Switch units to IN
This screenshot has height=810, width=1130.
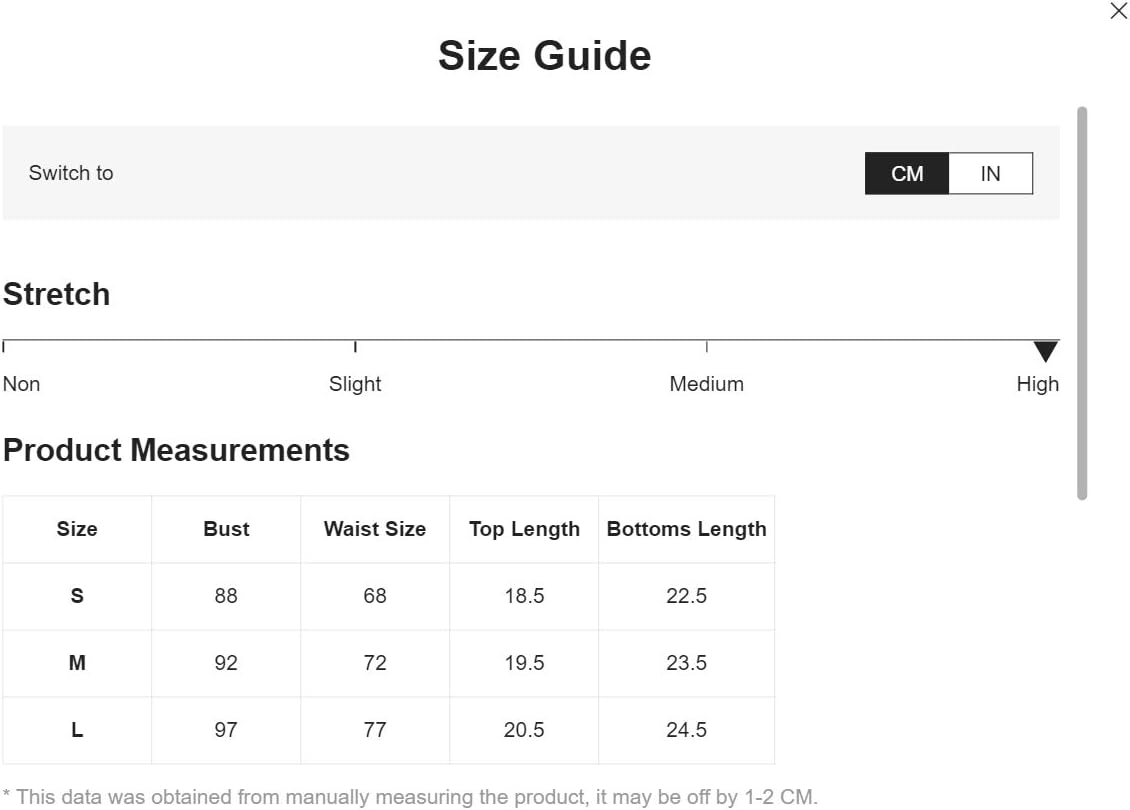coord(990,174)
